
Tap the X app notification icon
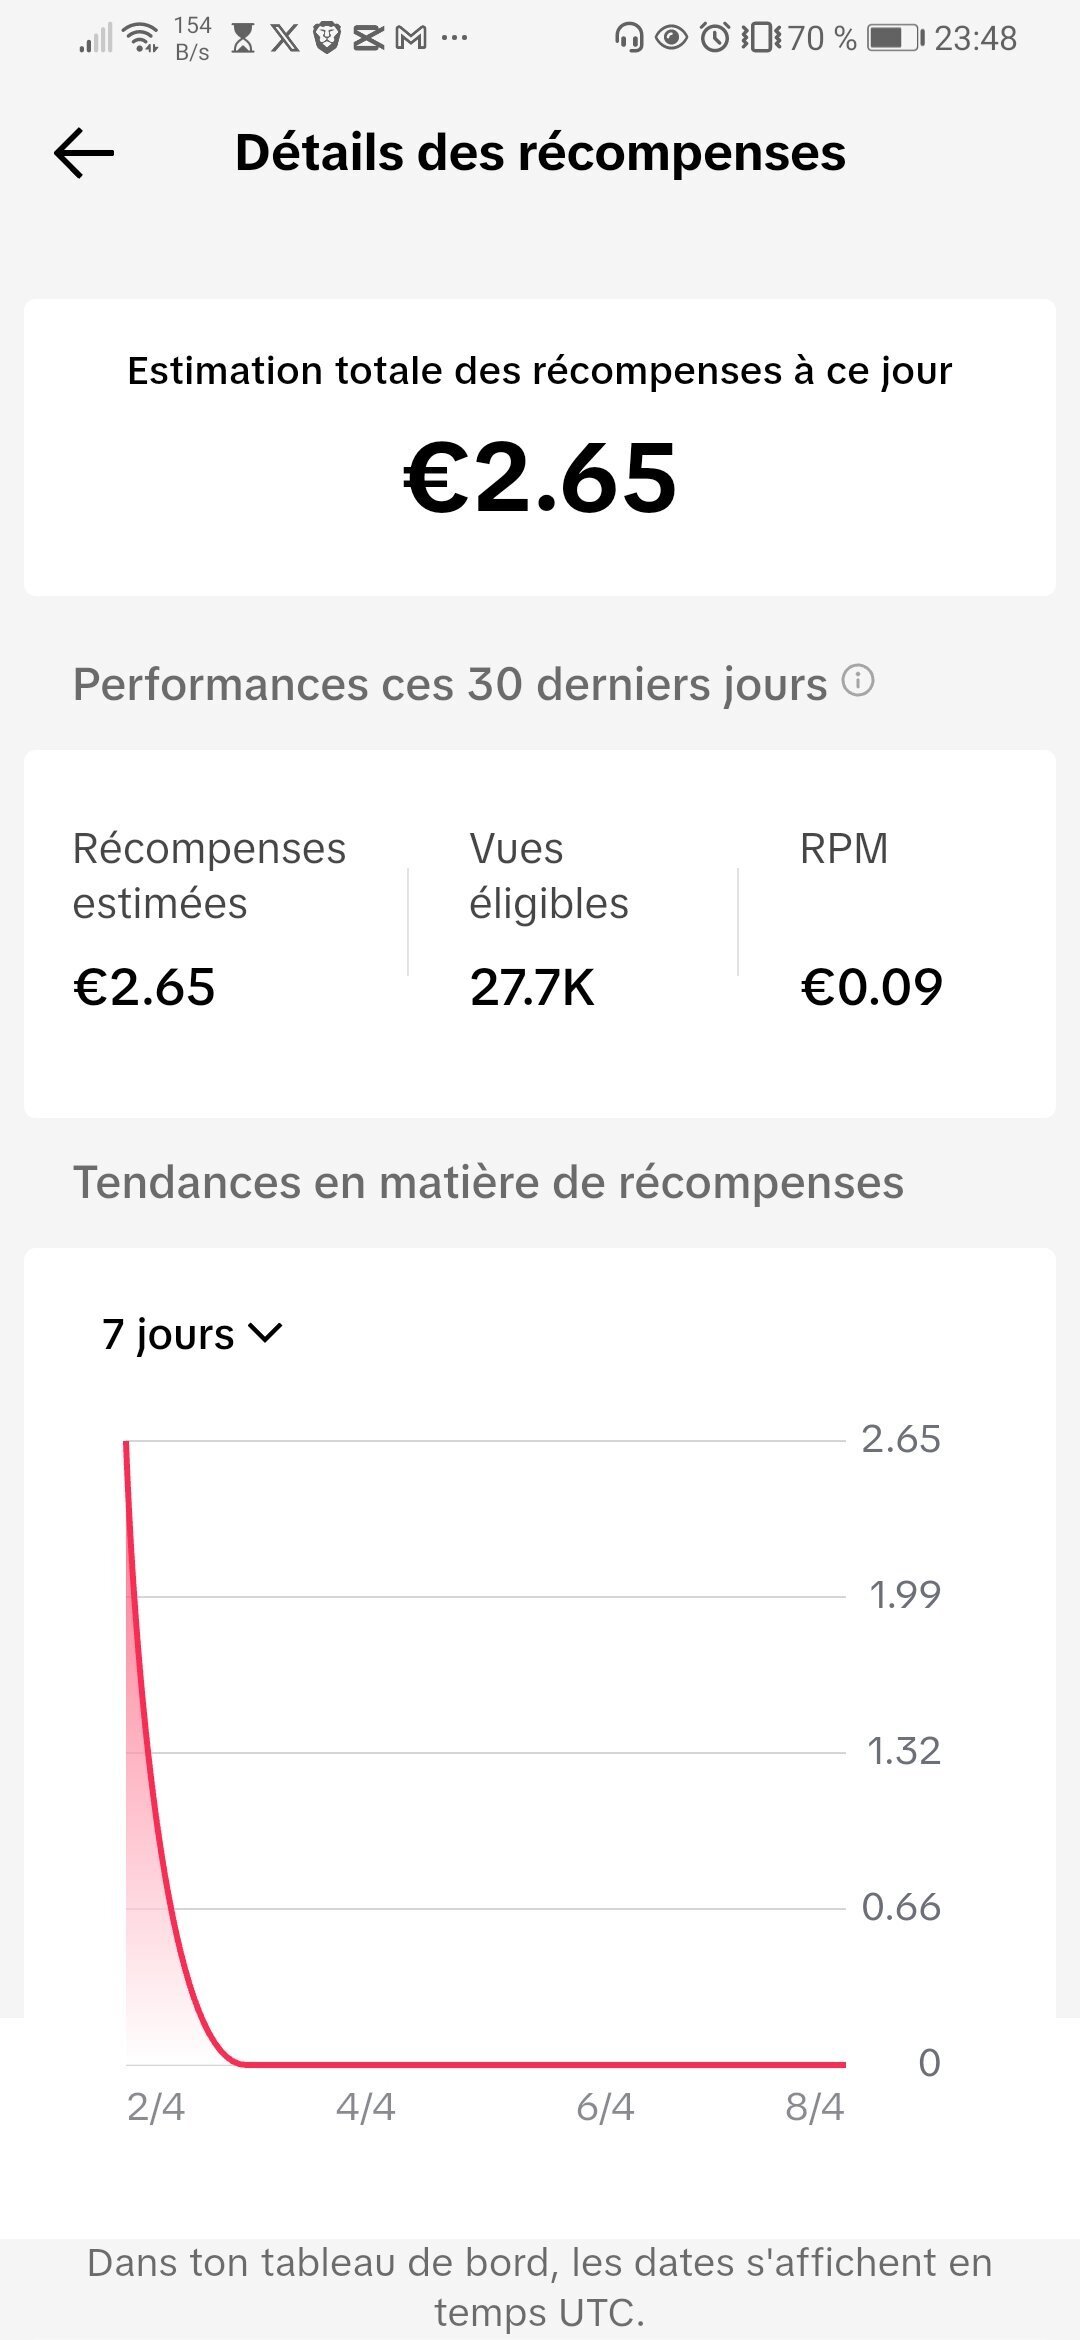[x=285, y=38]
